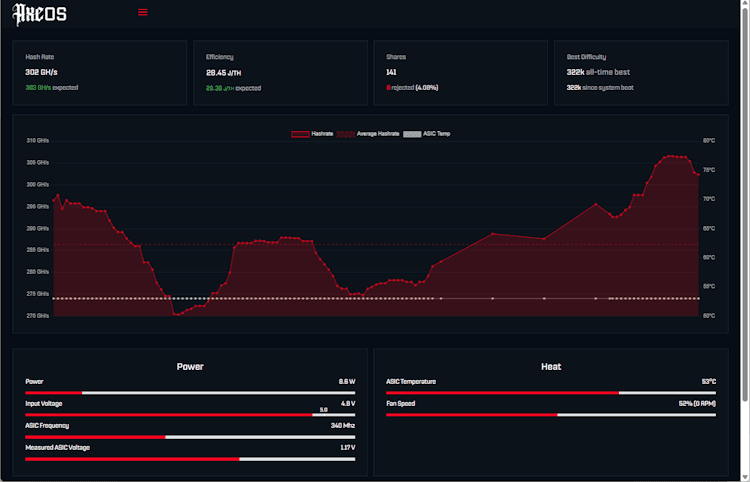Select the Best Difficulty stat card

coord(641,73)
